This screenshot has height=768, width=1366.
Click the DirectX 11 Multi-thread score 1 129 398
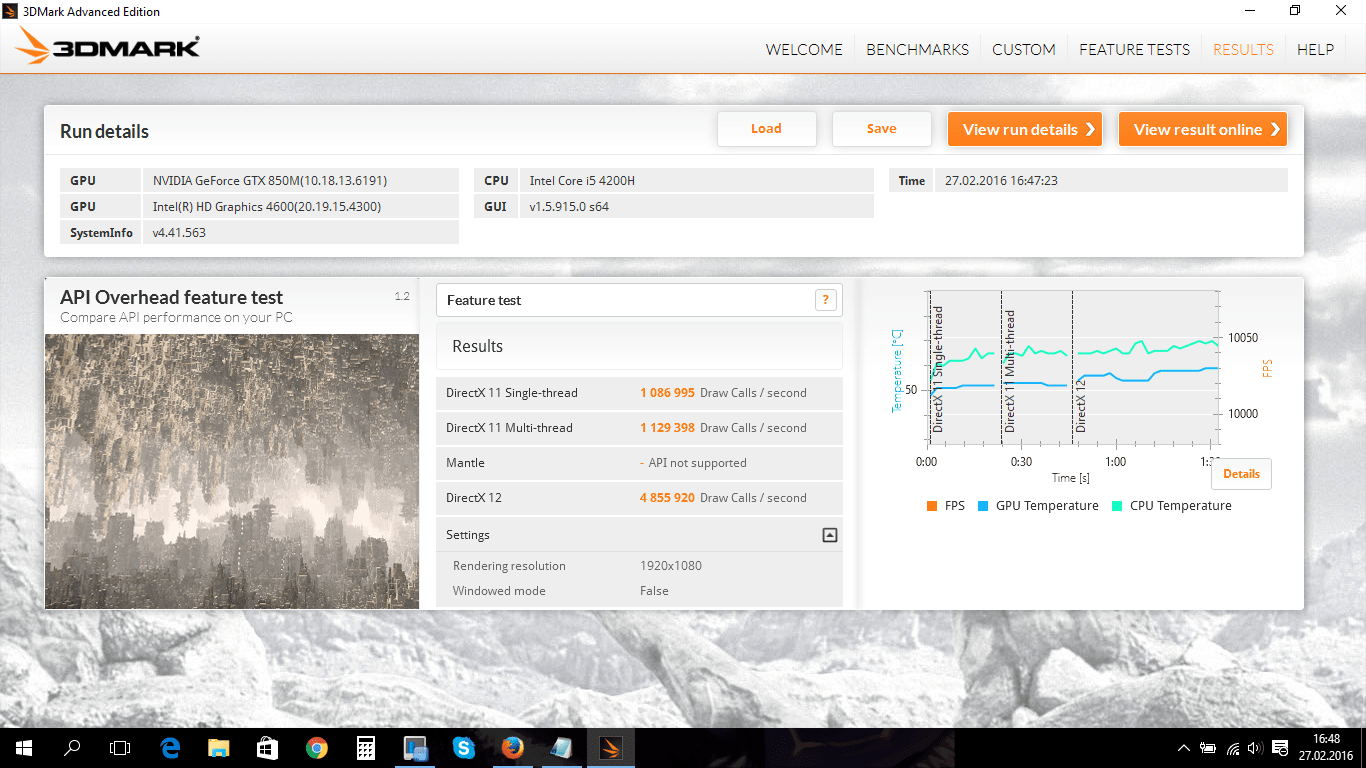tap(667, 428)
